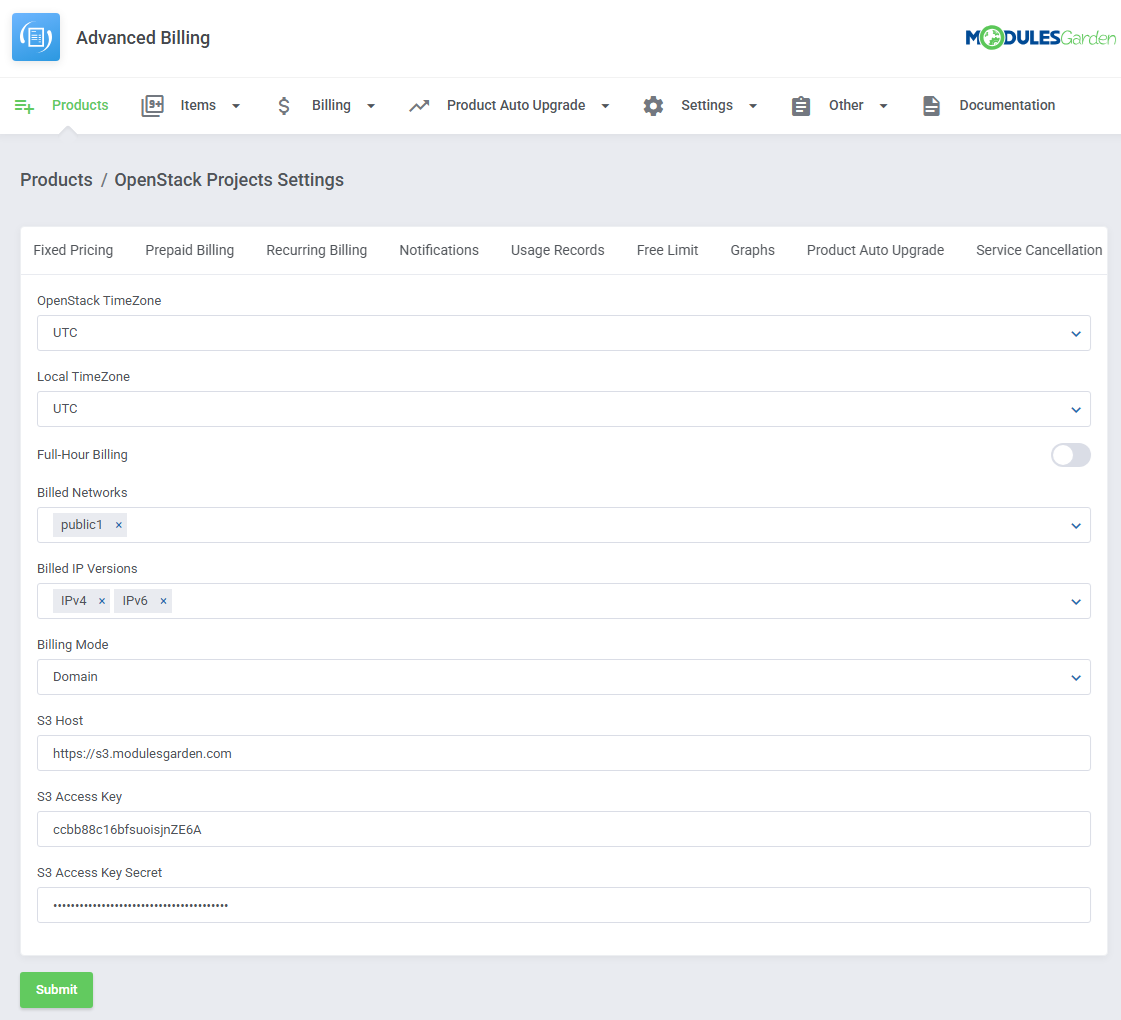This screenshot has height=1020, width=1121.
Task: Enable the Full-Hour Billing toggle
Action: coord(1070,455)
